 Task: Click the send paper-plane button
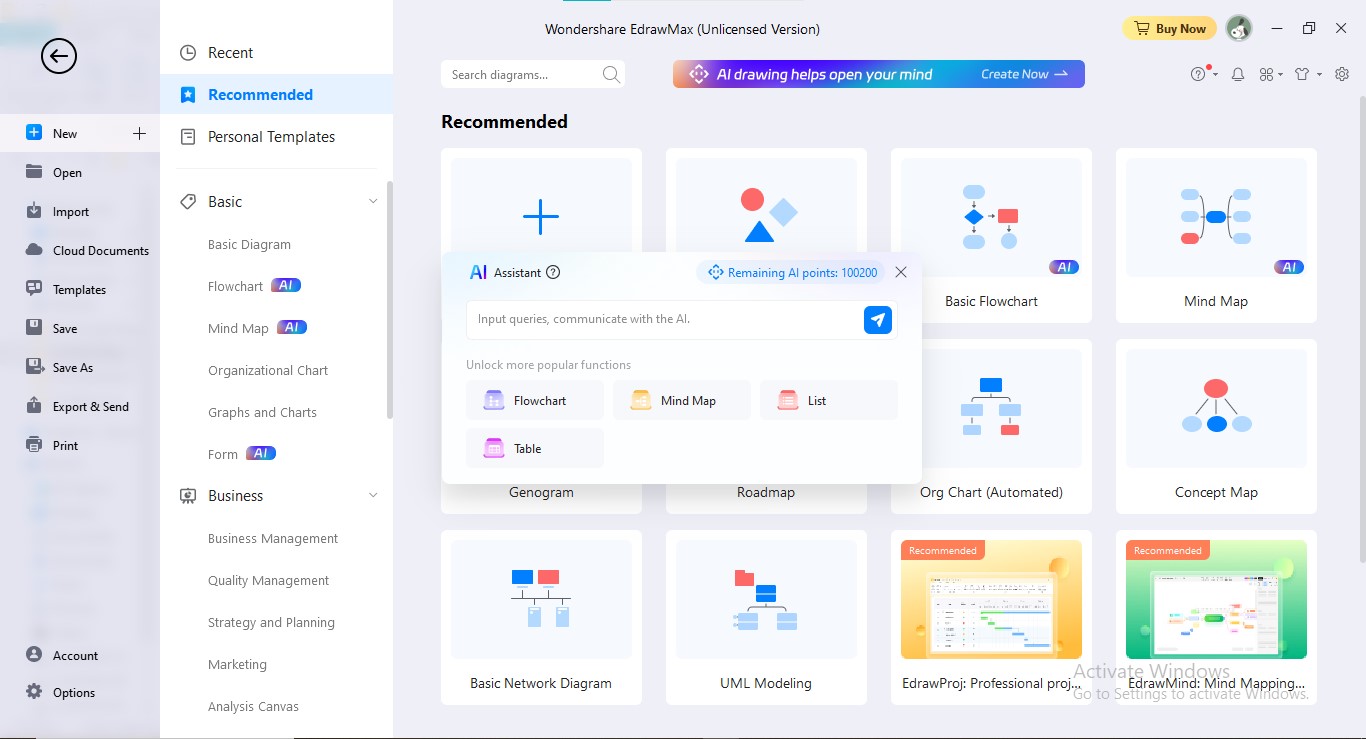pyautogui.click(x=878, y=320)
